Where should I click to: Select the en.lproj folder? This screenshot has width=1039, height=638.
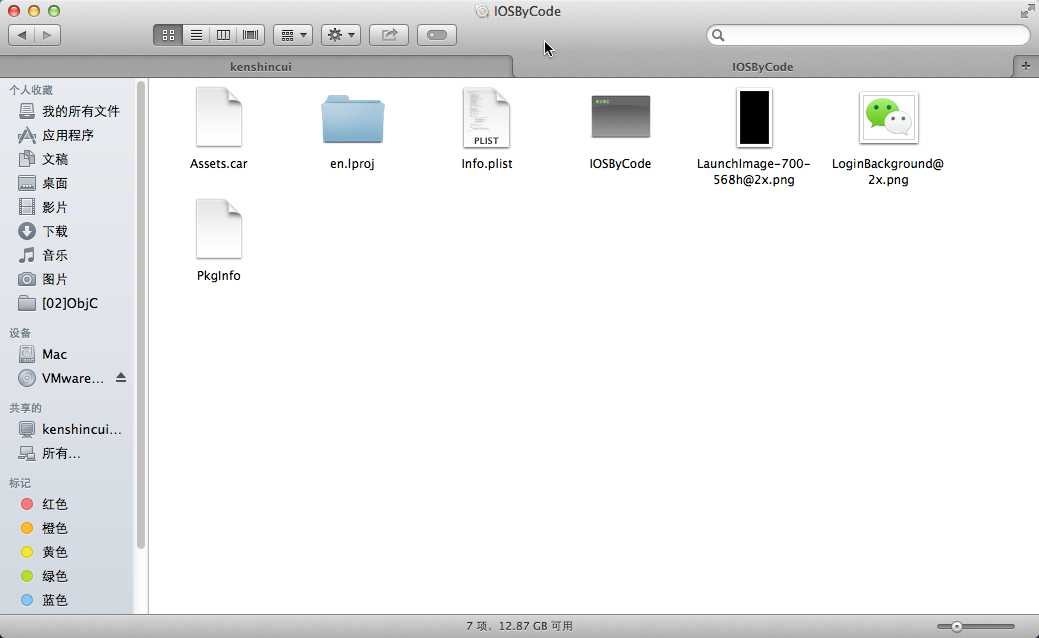[x=353, y=129]
